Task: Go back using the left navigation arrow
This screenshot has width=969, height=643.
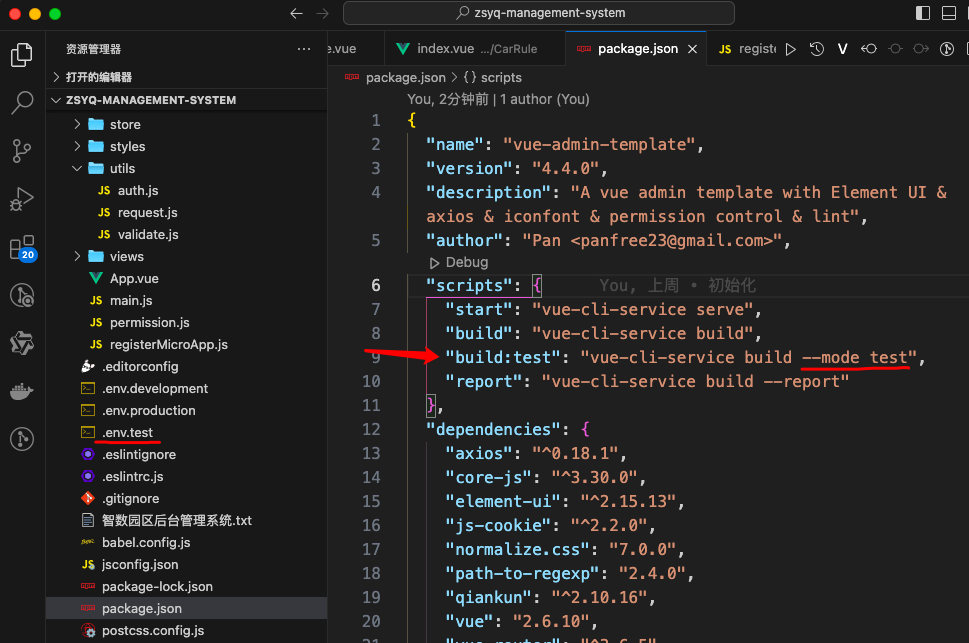Action: [x=297, y=13]
